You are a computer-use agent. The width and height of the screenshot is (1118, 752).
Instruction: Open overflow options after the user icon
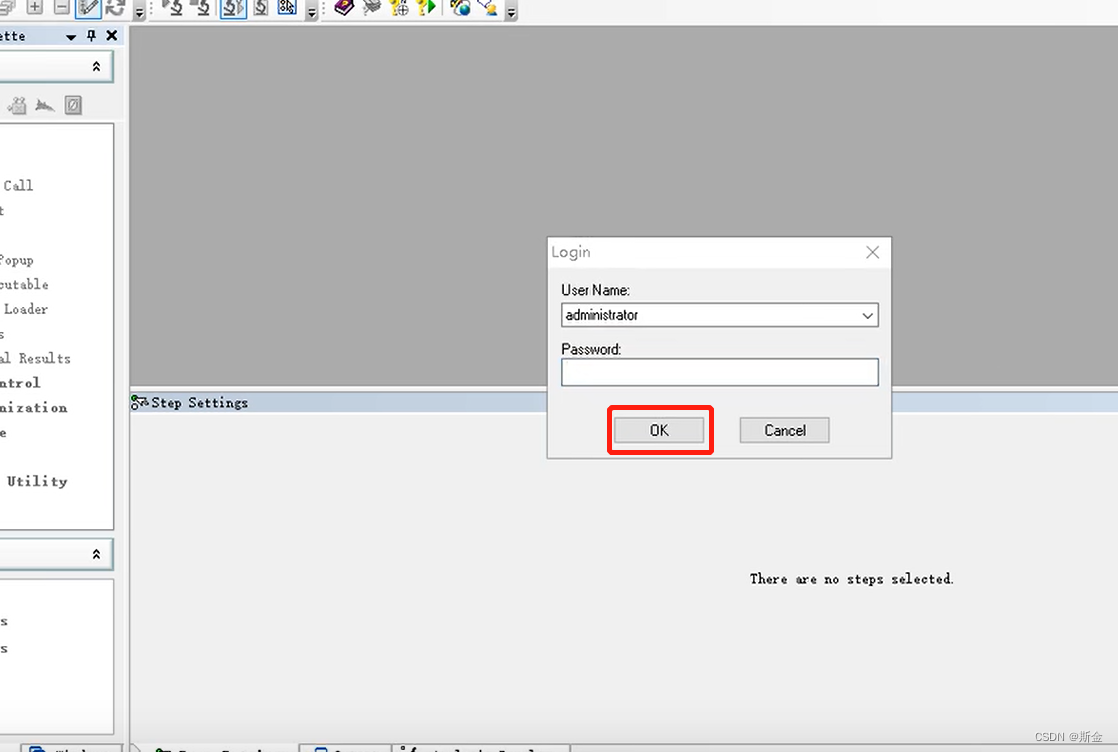tap(511, 11)
